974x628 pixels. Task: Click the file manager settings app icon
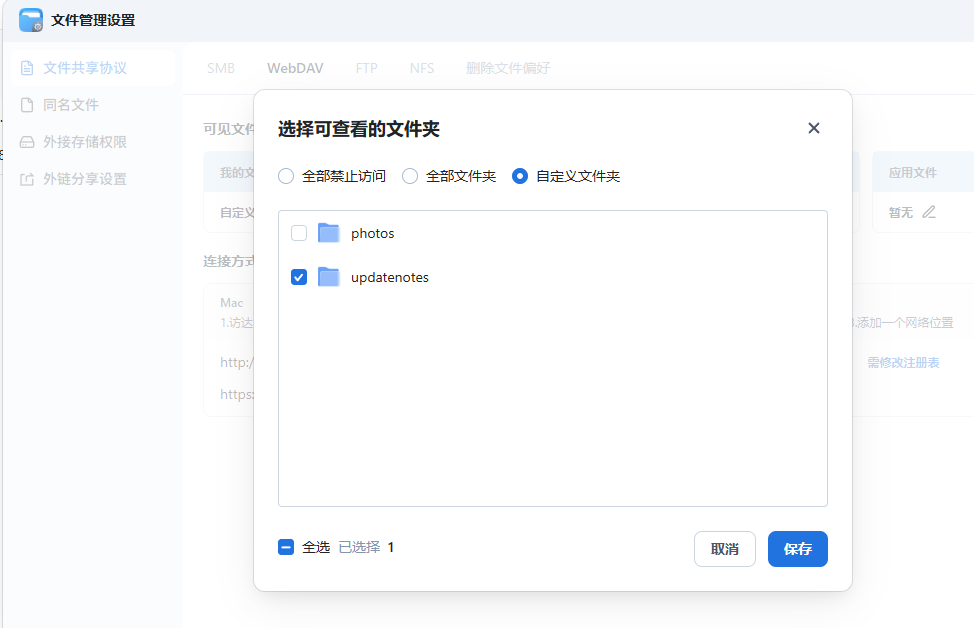click(31, 20)
